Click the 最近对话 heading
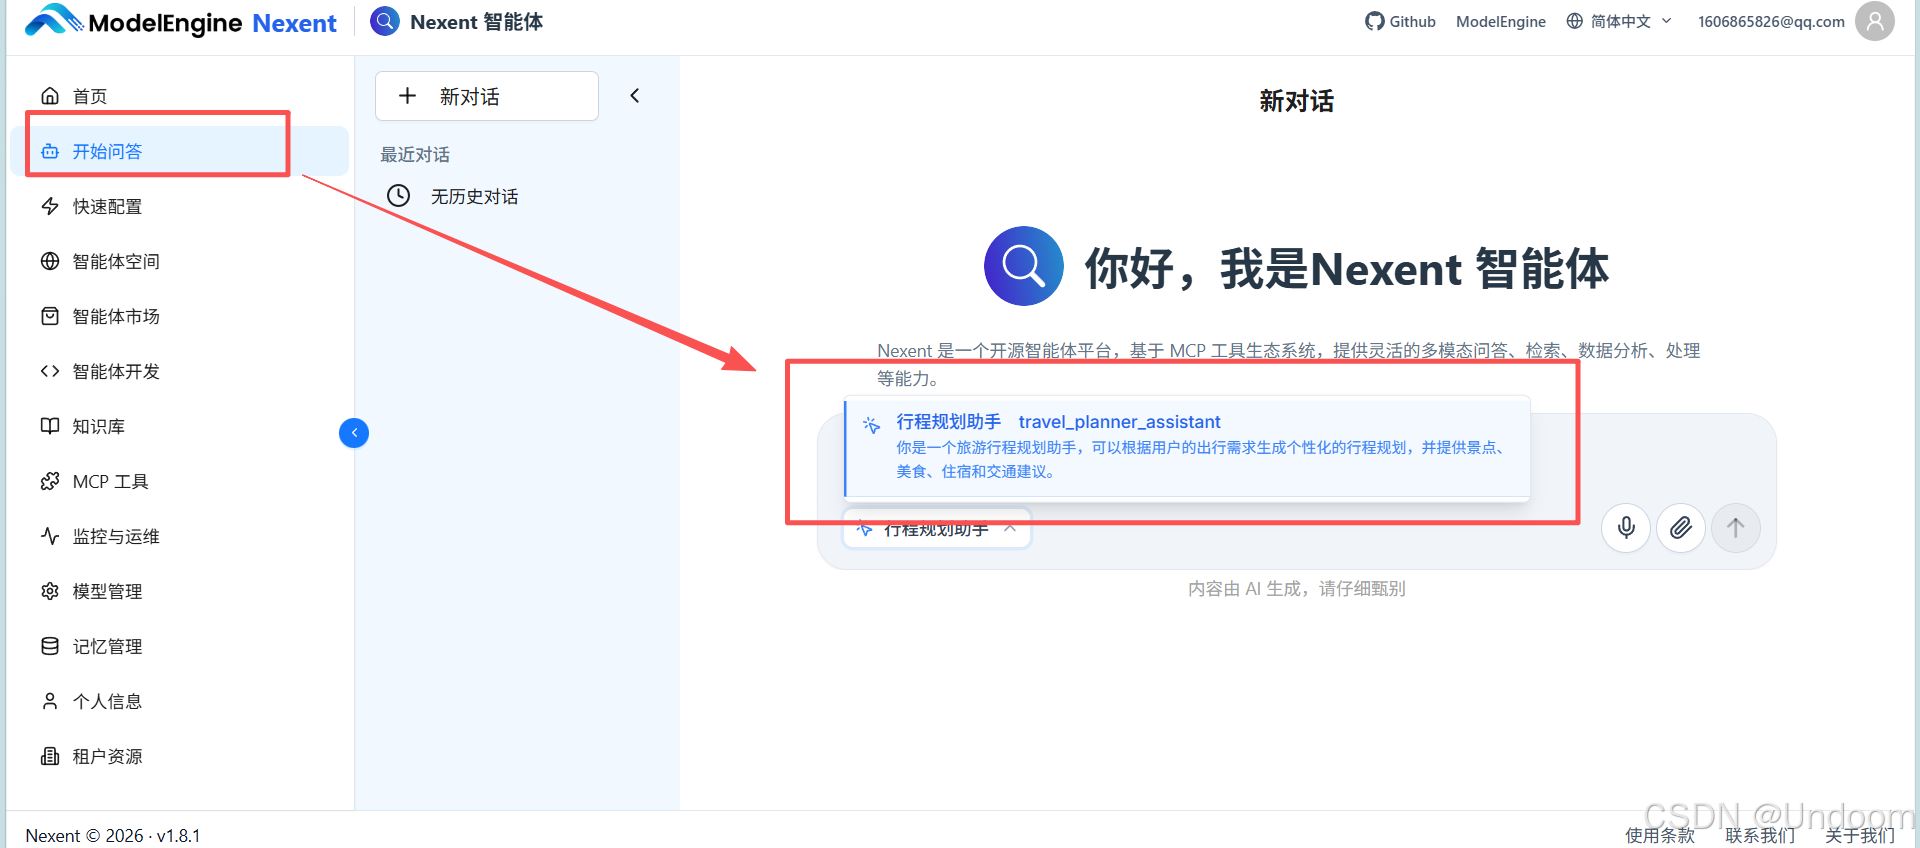The height and width of the screenshot is (848, 1920). point(415,154)
